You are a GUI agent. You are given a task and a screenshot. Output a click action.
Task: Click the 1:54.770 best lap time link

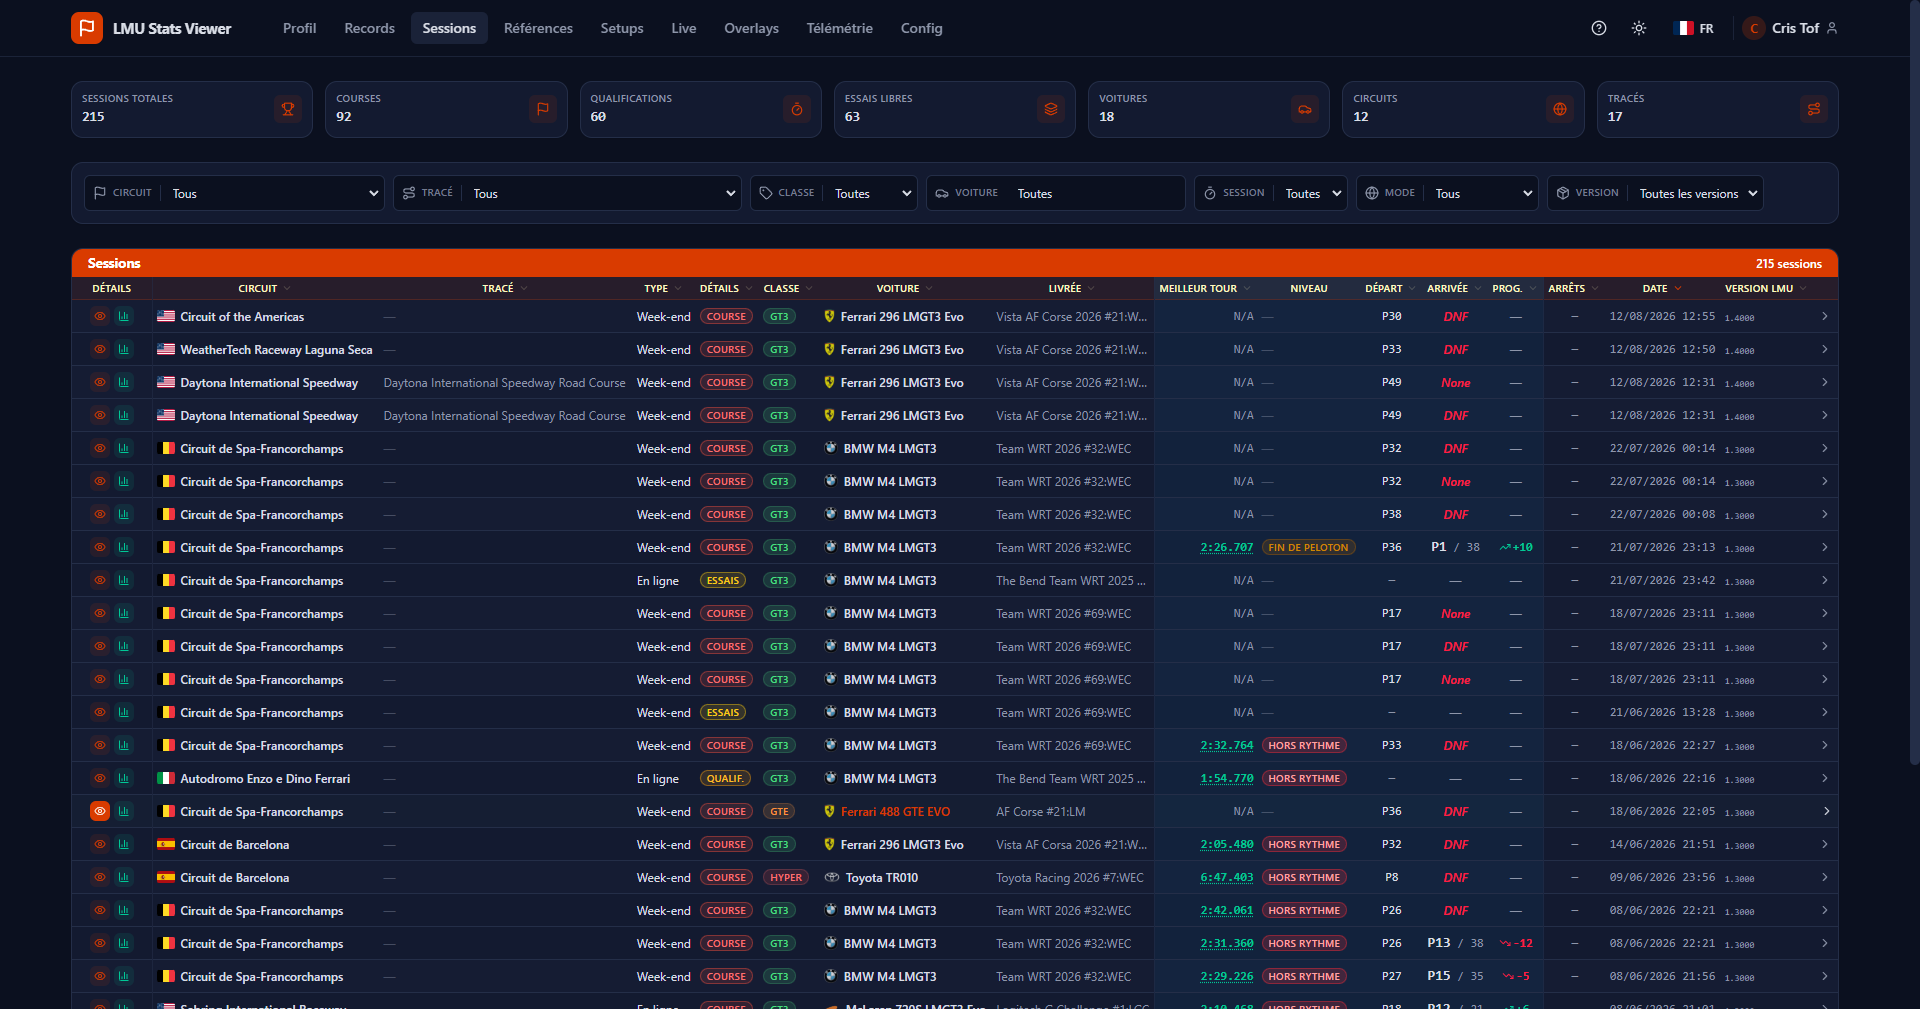click(x=1227, y=778)
